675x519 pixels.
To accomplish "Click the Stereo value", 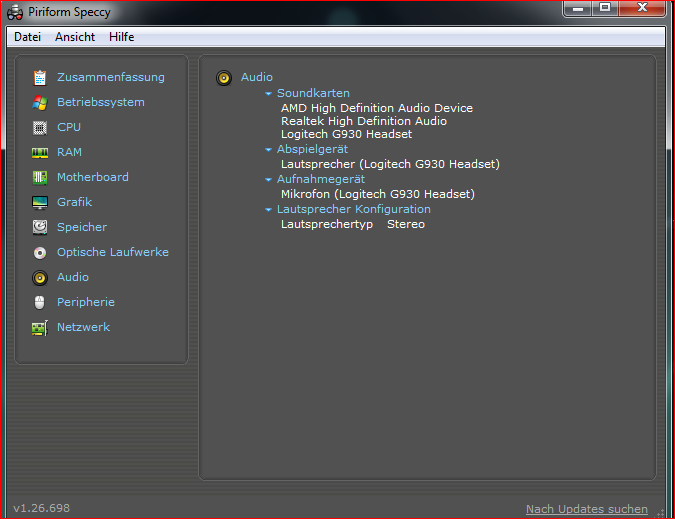I will 406,224.
